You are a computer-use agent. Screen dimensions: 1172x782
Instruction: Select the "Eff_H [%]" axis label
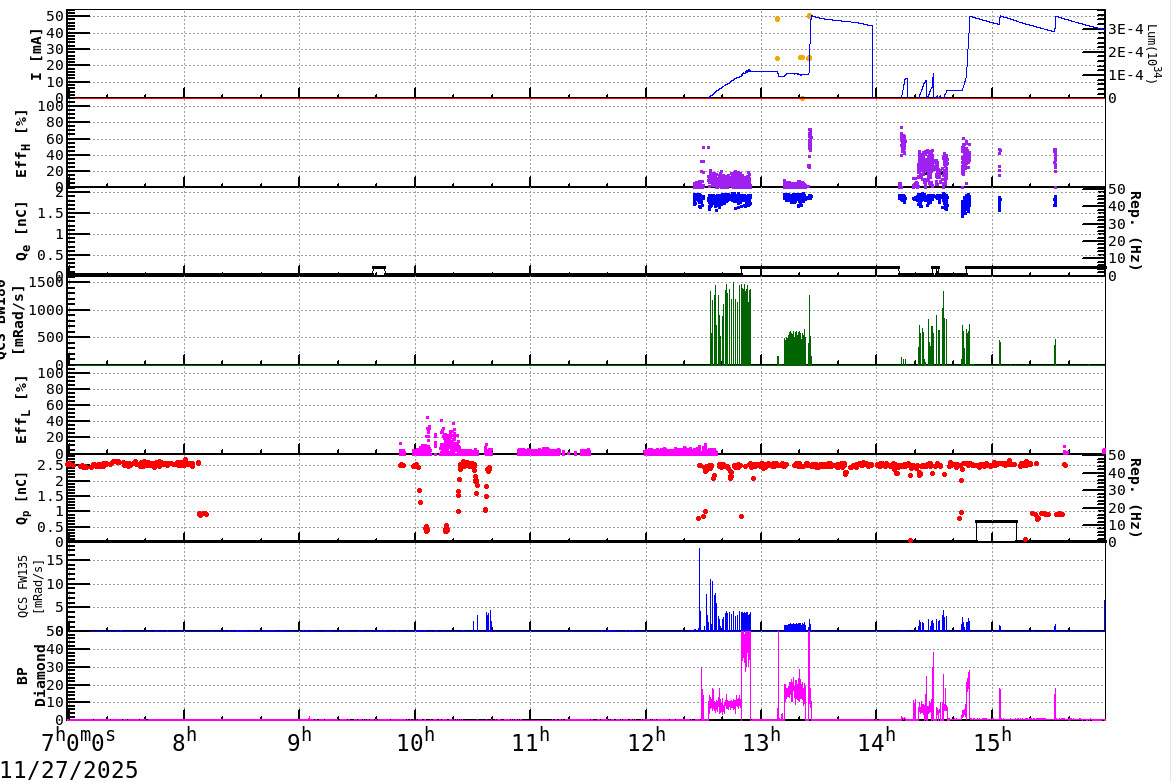coord(21,144)
